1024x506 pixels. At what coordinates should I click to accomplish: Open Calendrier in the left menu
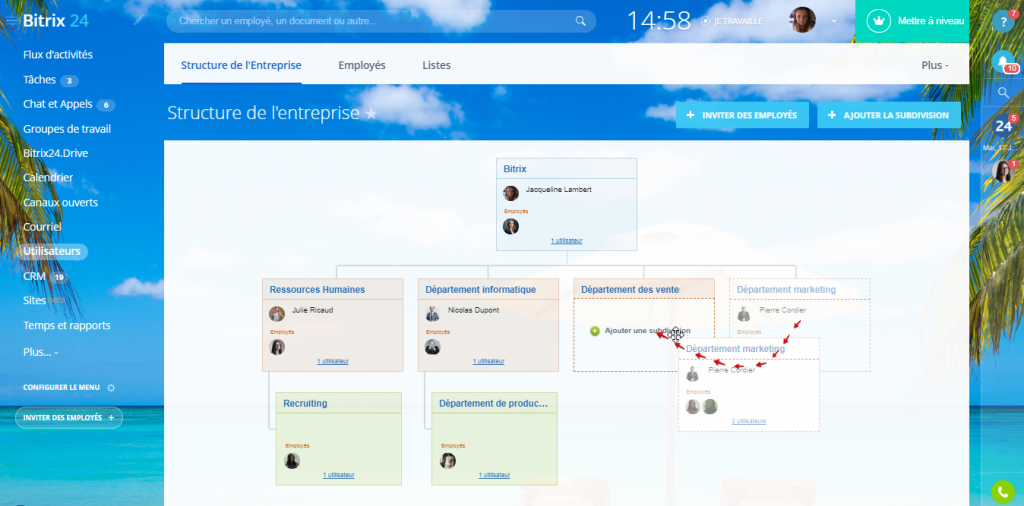tap(48, 178)
